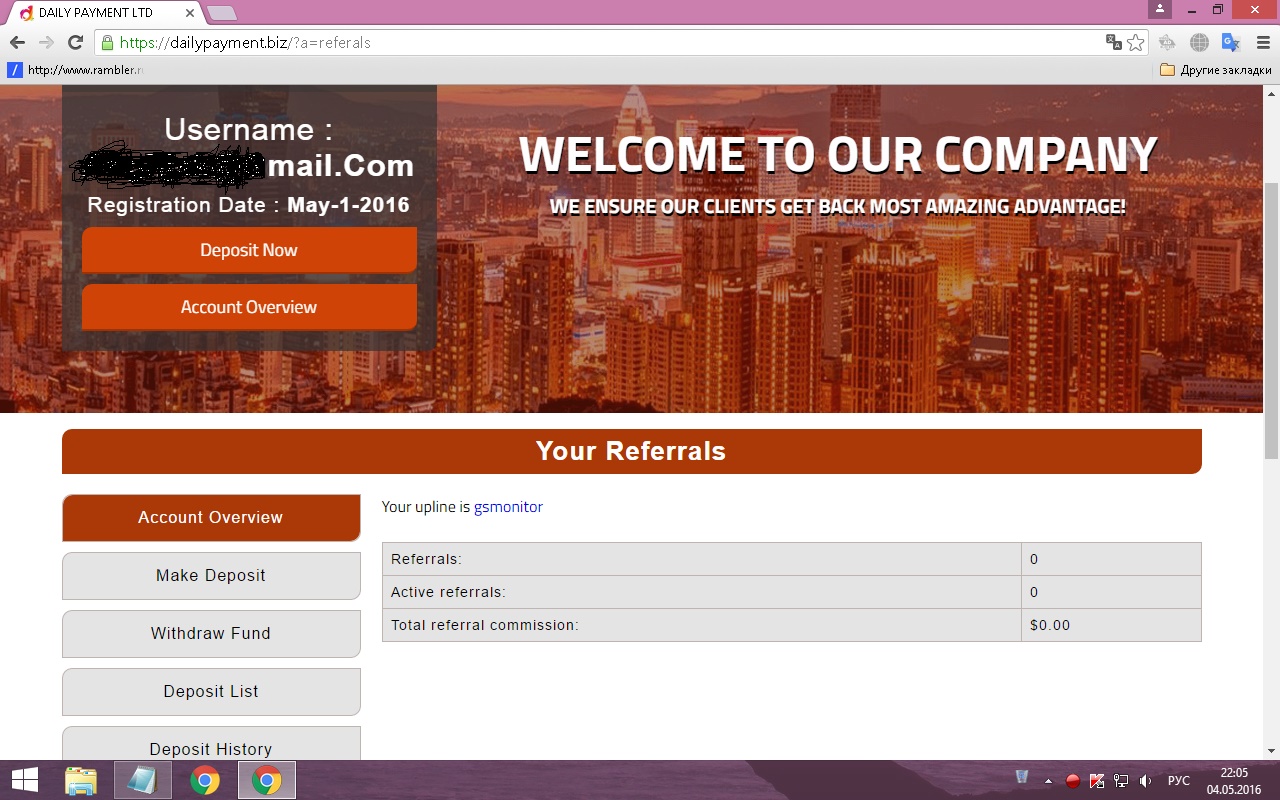1280x800 pixels.
Task: Open the notepad-like app on the taskbar
Action: click(x=142, y=780)
